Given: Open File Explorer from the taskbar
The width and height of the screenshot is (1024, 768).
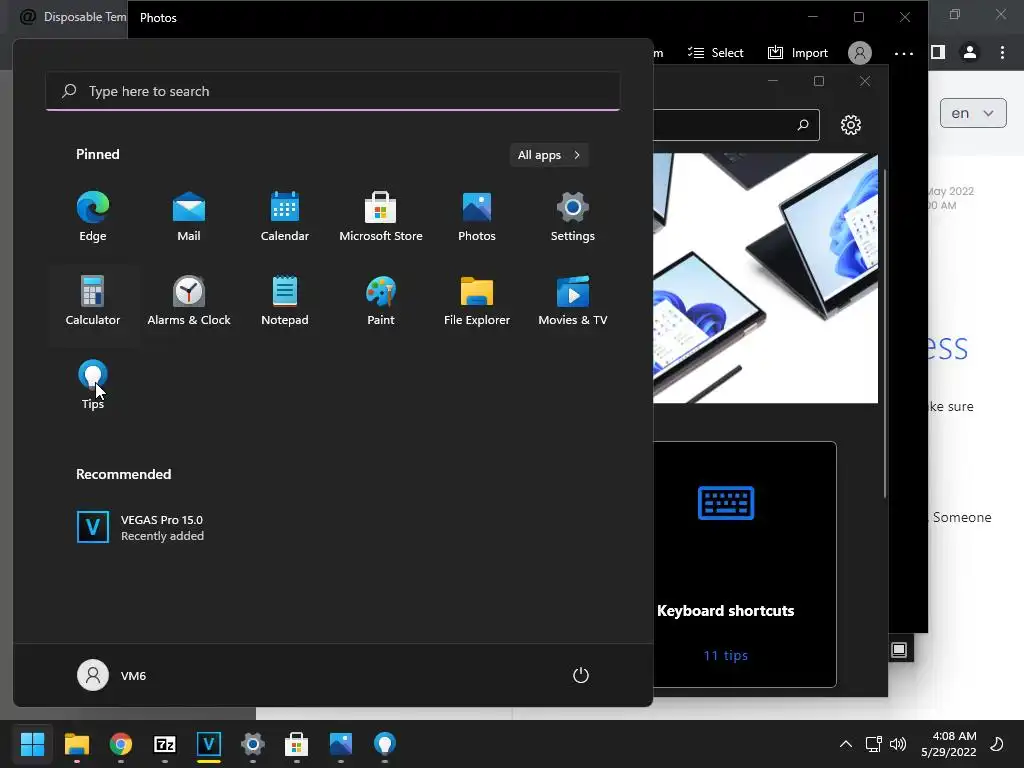Looking at the screenshot, I should point(76,744).
